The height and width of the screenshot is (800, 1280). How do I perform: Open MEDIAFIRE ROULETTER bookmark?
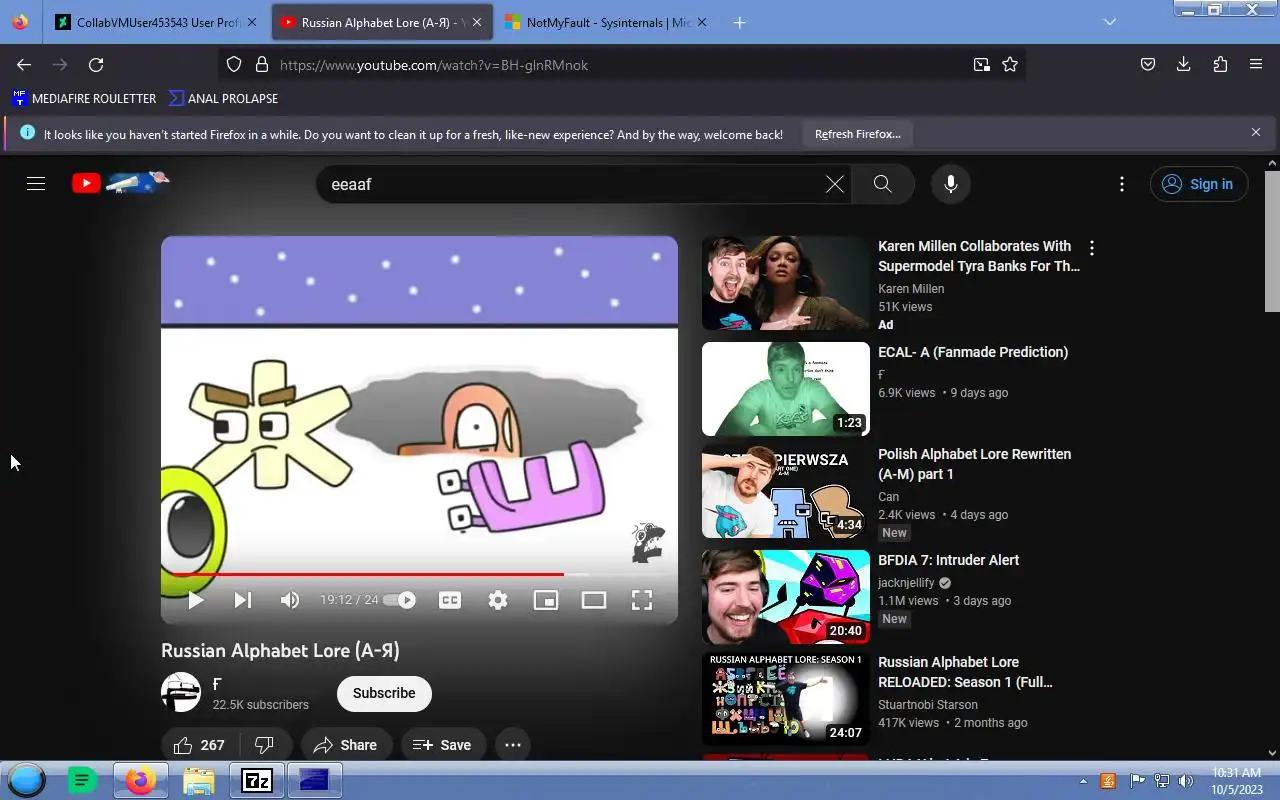point(84,98)
